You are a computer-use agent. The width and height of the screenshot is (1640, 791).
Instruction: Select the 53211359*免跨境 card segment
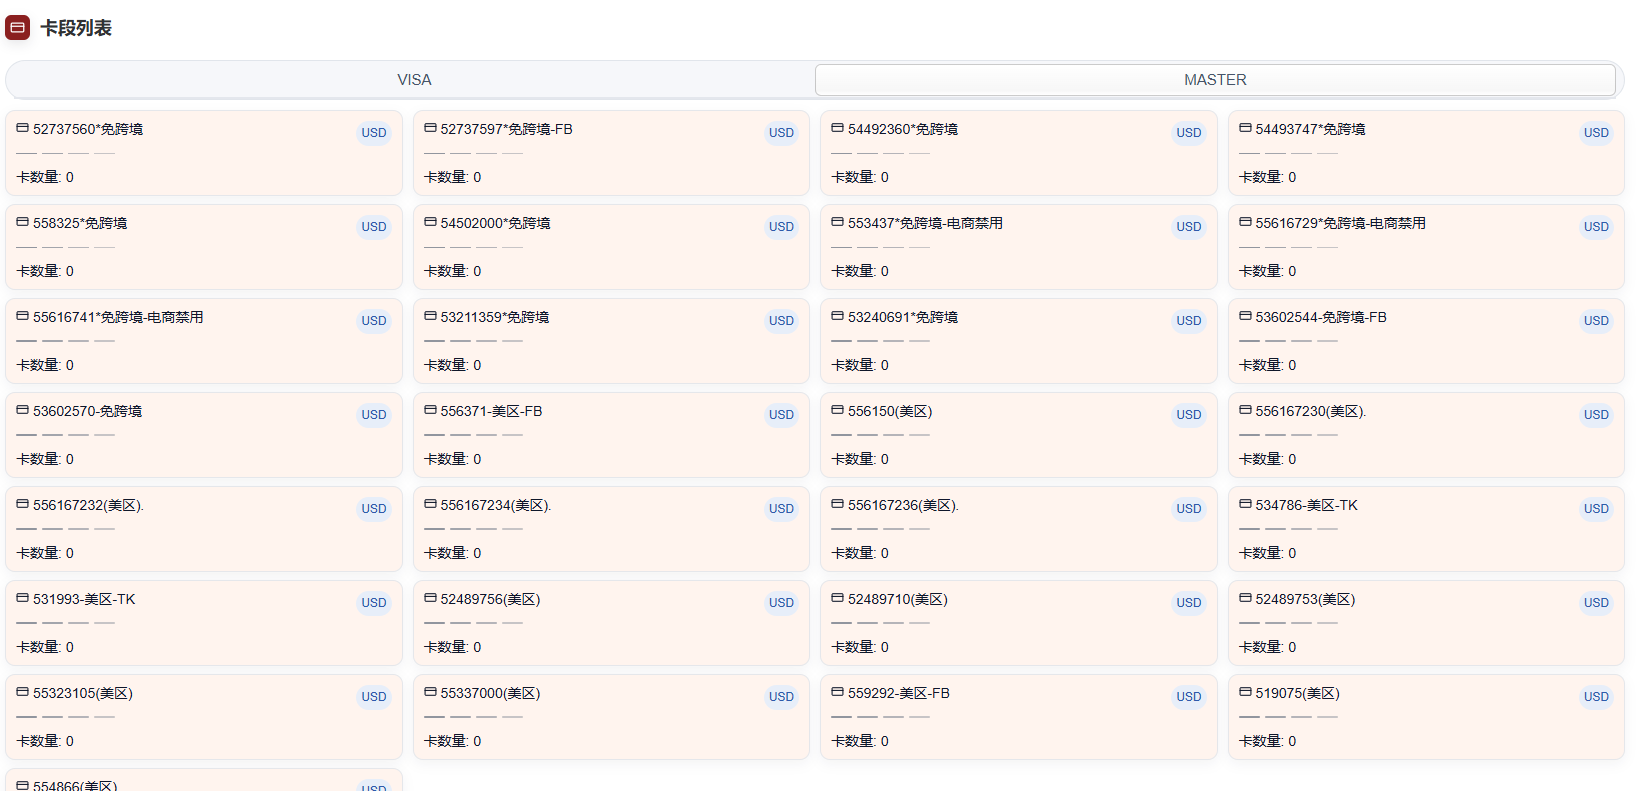point(610,341)
